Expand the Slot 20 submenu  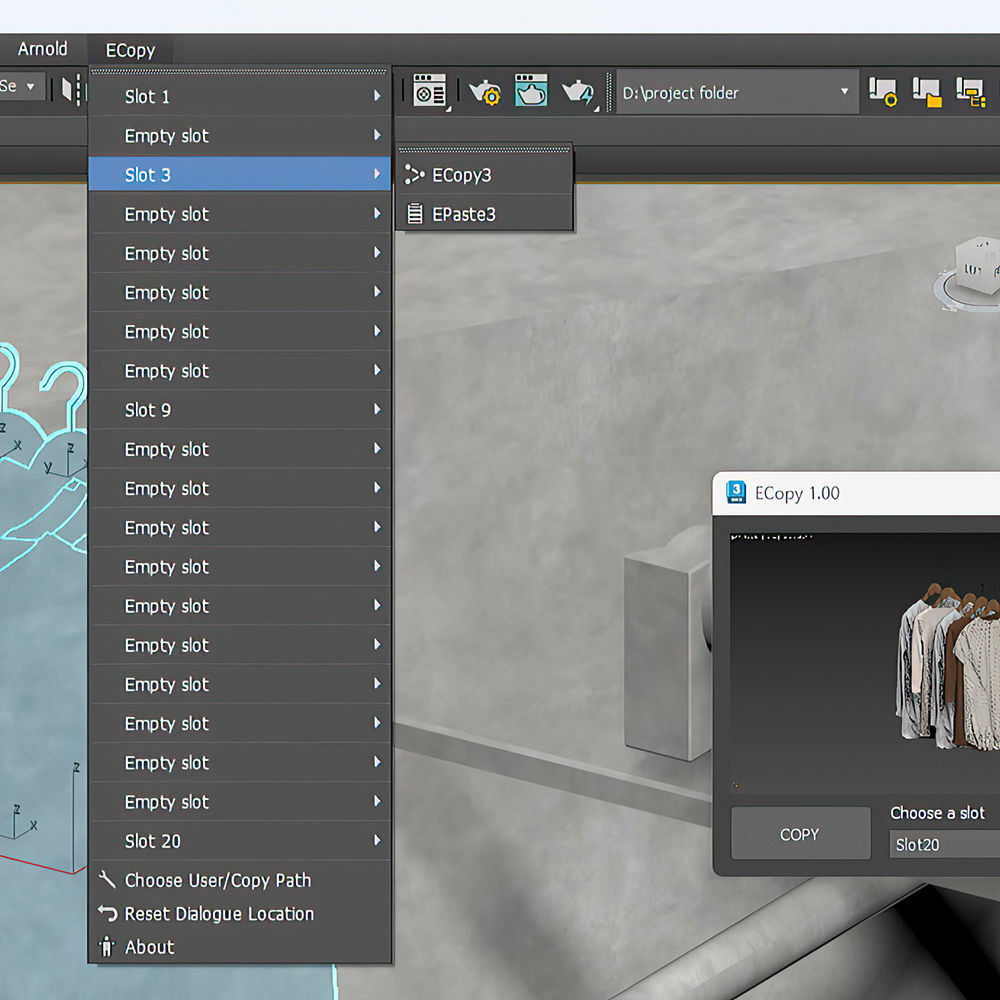pyautogui.click(x=240, y=841)
